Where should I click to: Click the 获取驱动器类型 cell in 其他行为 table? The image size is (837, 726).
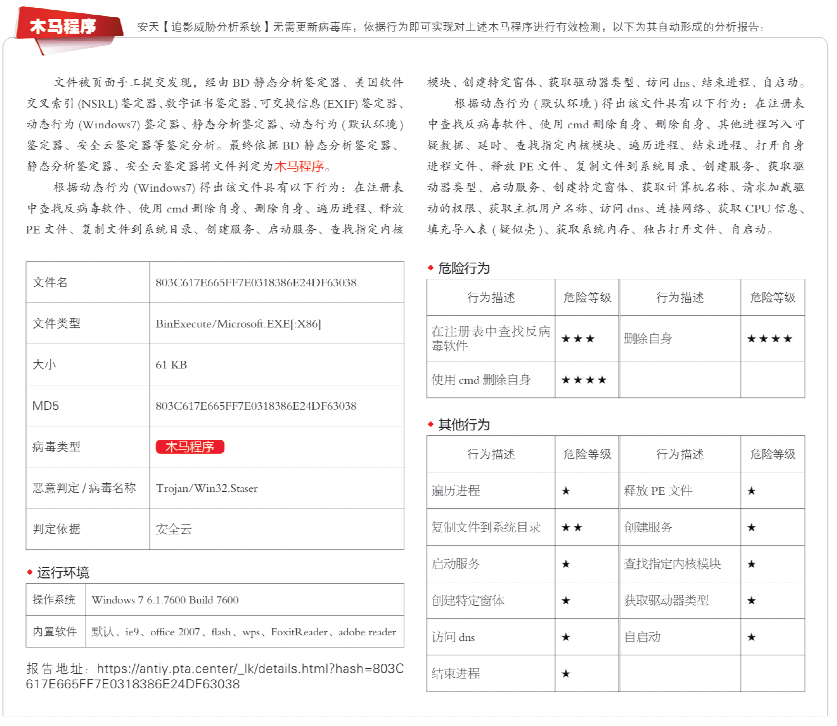[680, 601]
